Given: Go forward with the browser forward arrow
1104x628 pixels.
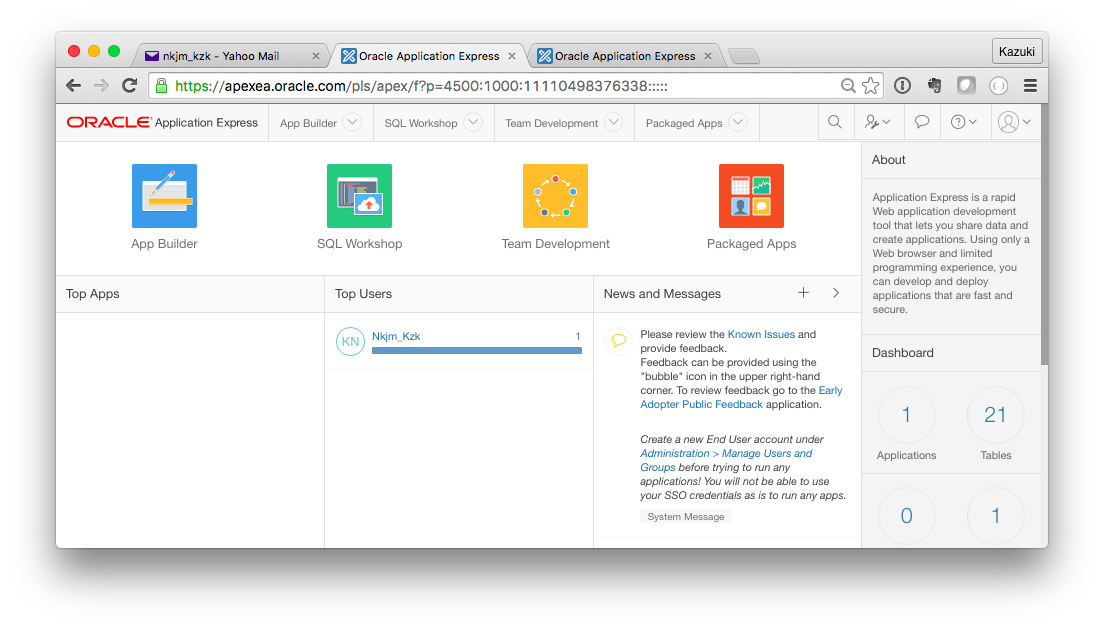Looking at the screenshot, I should (x=101, y=86).
